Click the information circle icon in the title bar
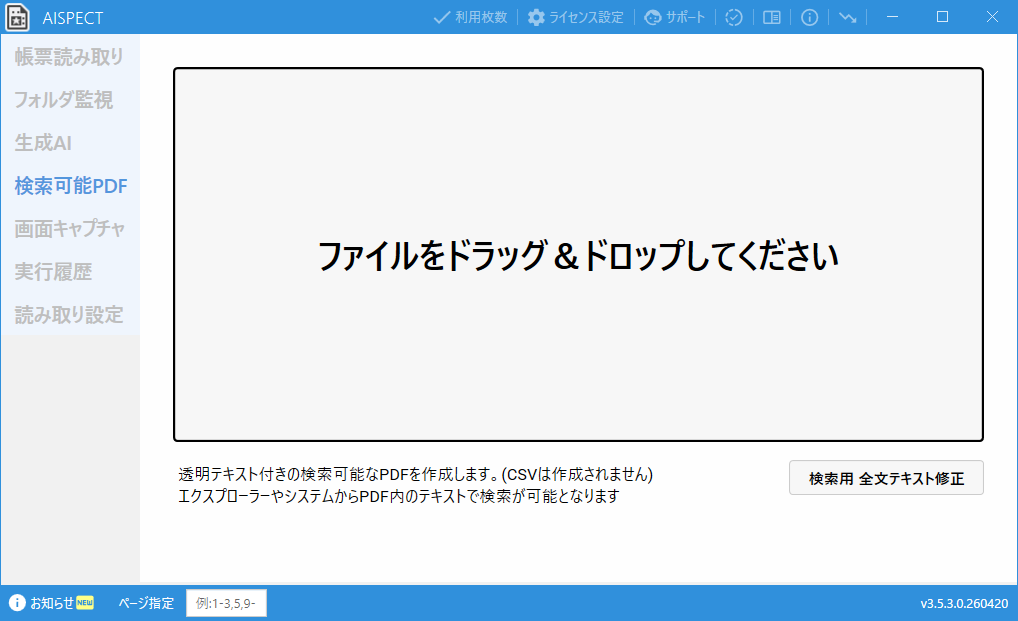The height and width of the screenshot is (621, 1018). coord(809,17)
